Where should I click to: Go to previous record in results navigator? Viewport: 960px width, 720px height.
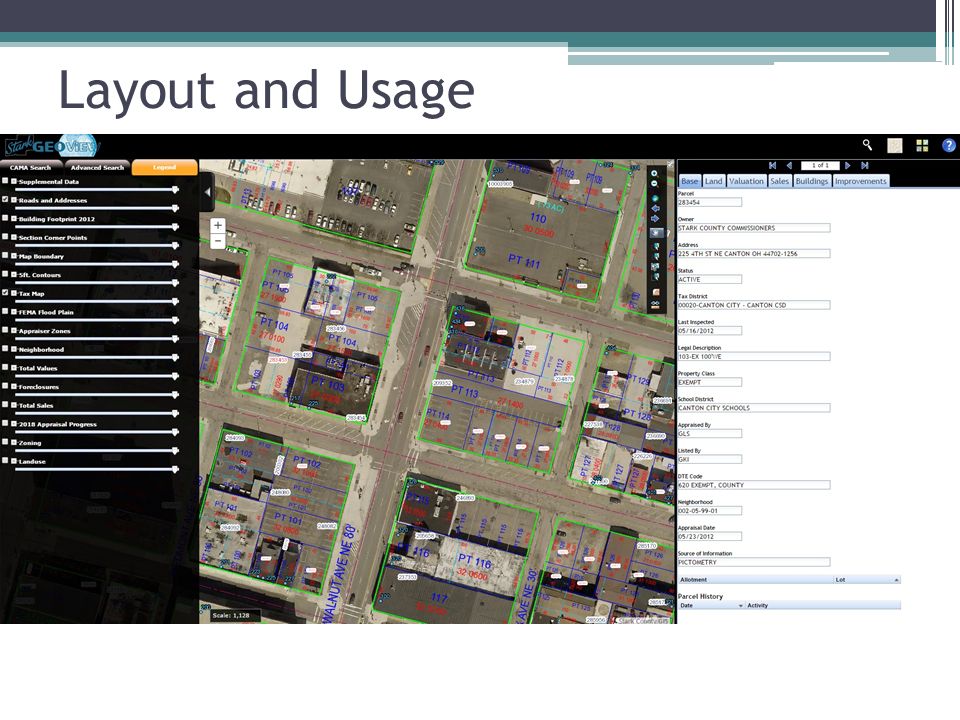[x=789, y=165]
